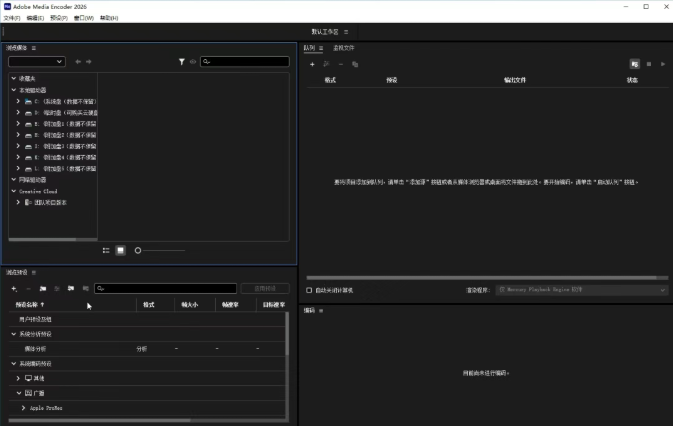Click the thumbnail zoom slider handle
Viewport: 673px width, 426px height.
[138, 251]
